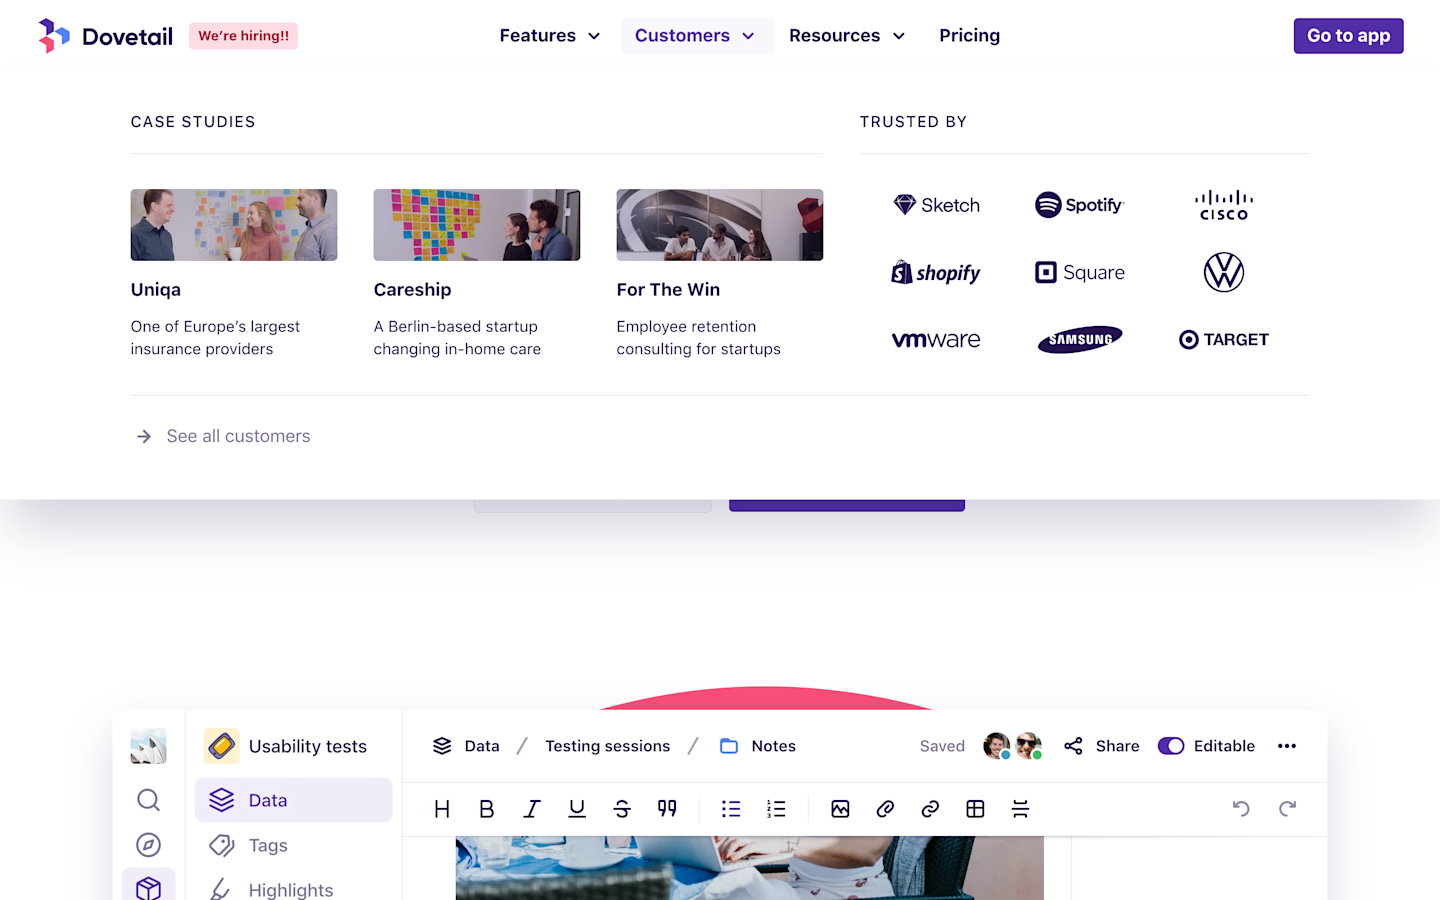This screenshot has width=1440, height=900.
Task: Click the redo arrow
Action: click(1287, 808)
